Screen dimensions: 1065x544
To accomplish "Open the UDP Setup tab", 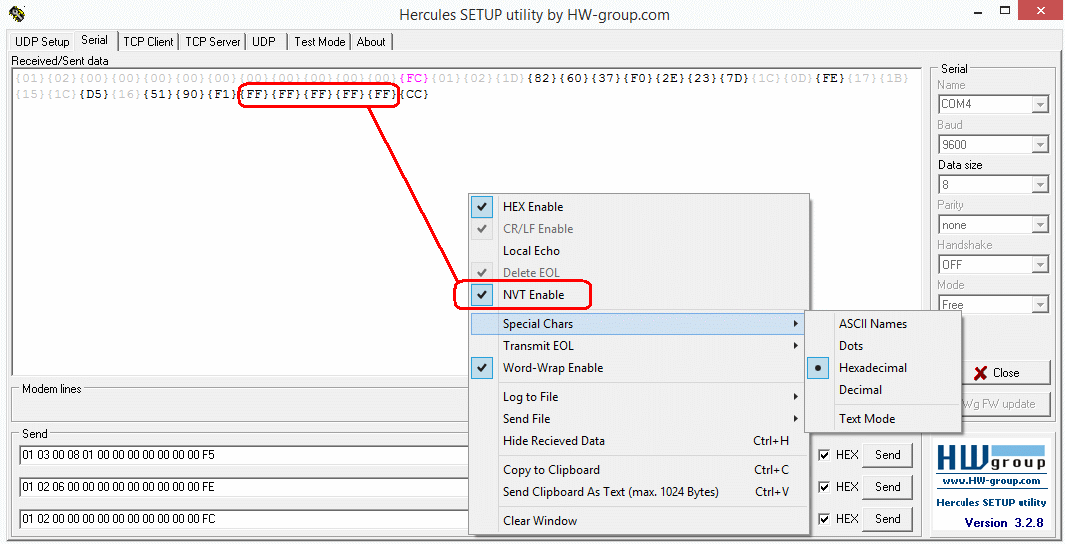I will tap(42, 42).
